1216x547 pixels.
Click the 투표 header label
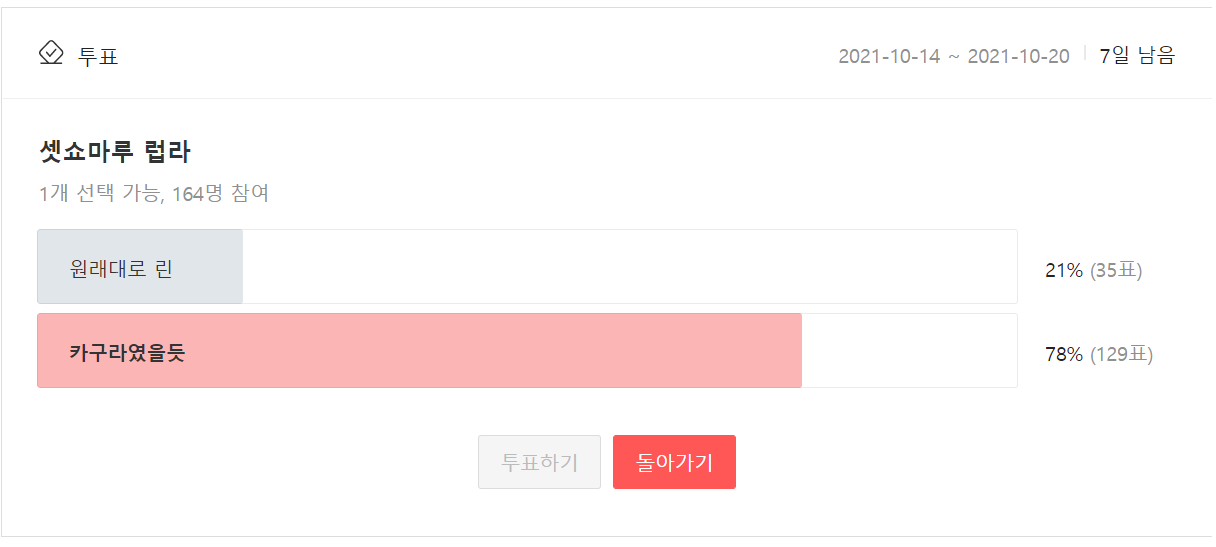(98, 56)
